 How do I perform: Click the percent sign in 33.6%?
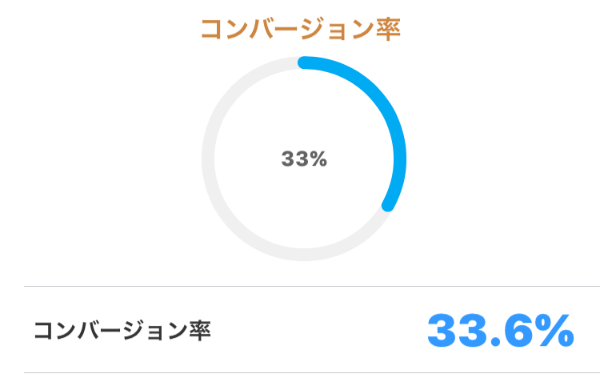click(552, 331)
